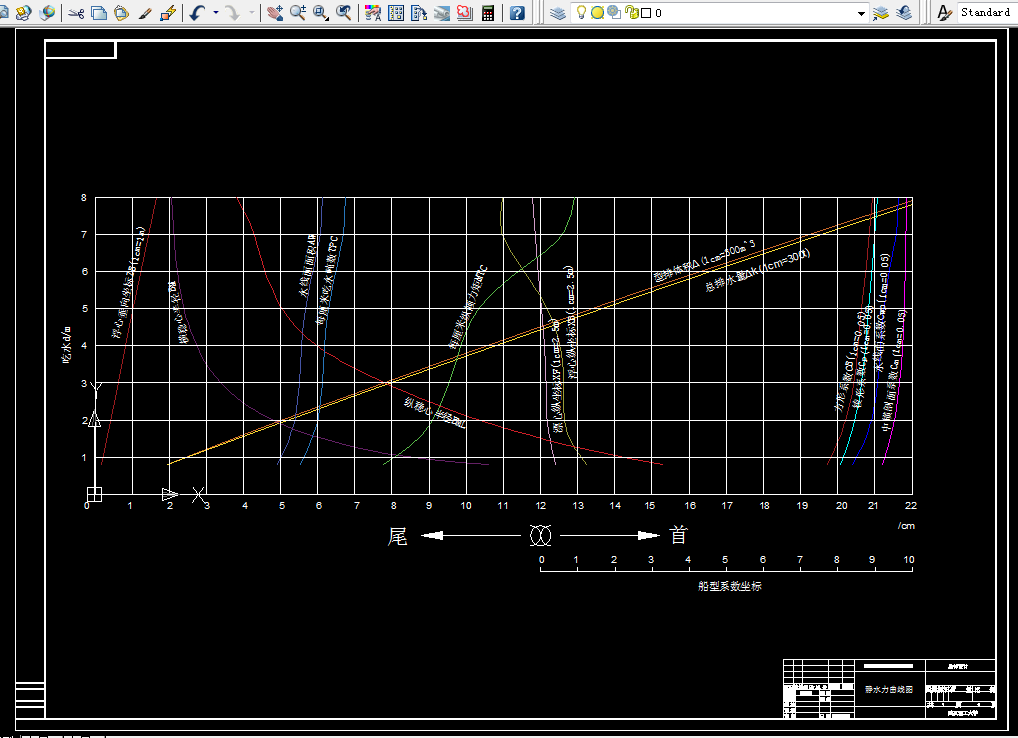Image resolution: width=1018 pixels, height=738 pixels.
Task: Click the 船型系数坐标 caption text
Action: [730, 586]
